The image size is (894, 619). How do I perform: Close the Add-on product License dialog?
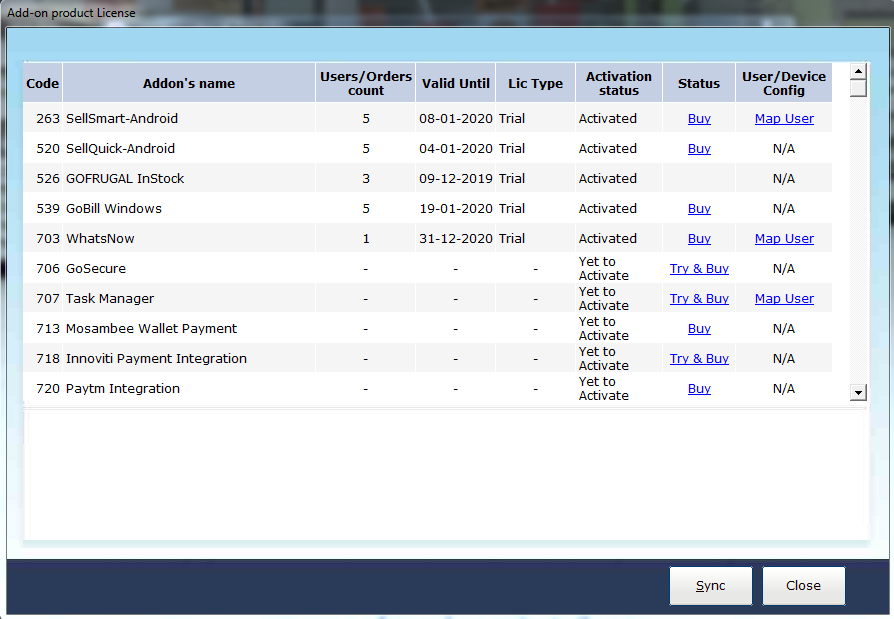803,585
